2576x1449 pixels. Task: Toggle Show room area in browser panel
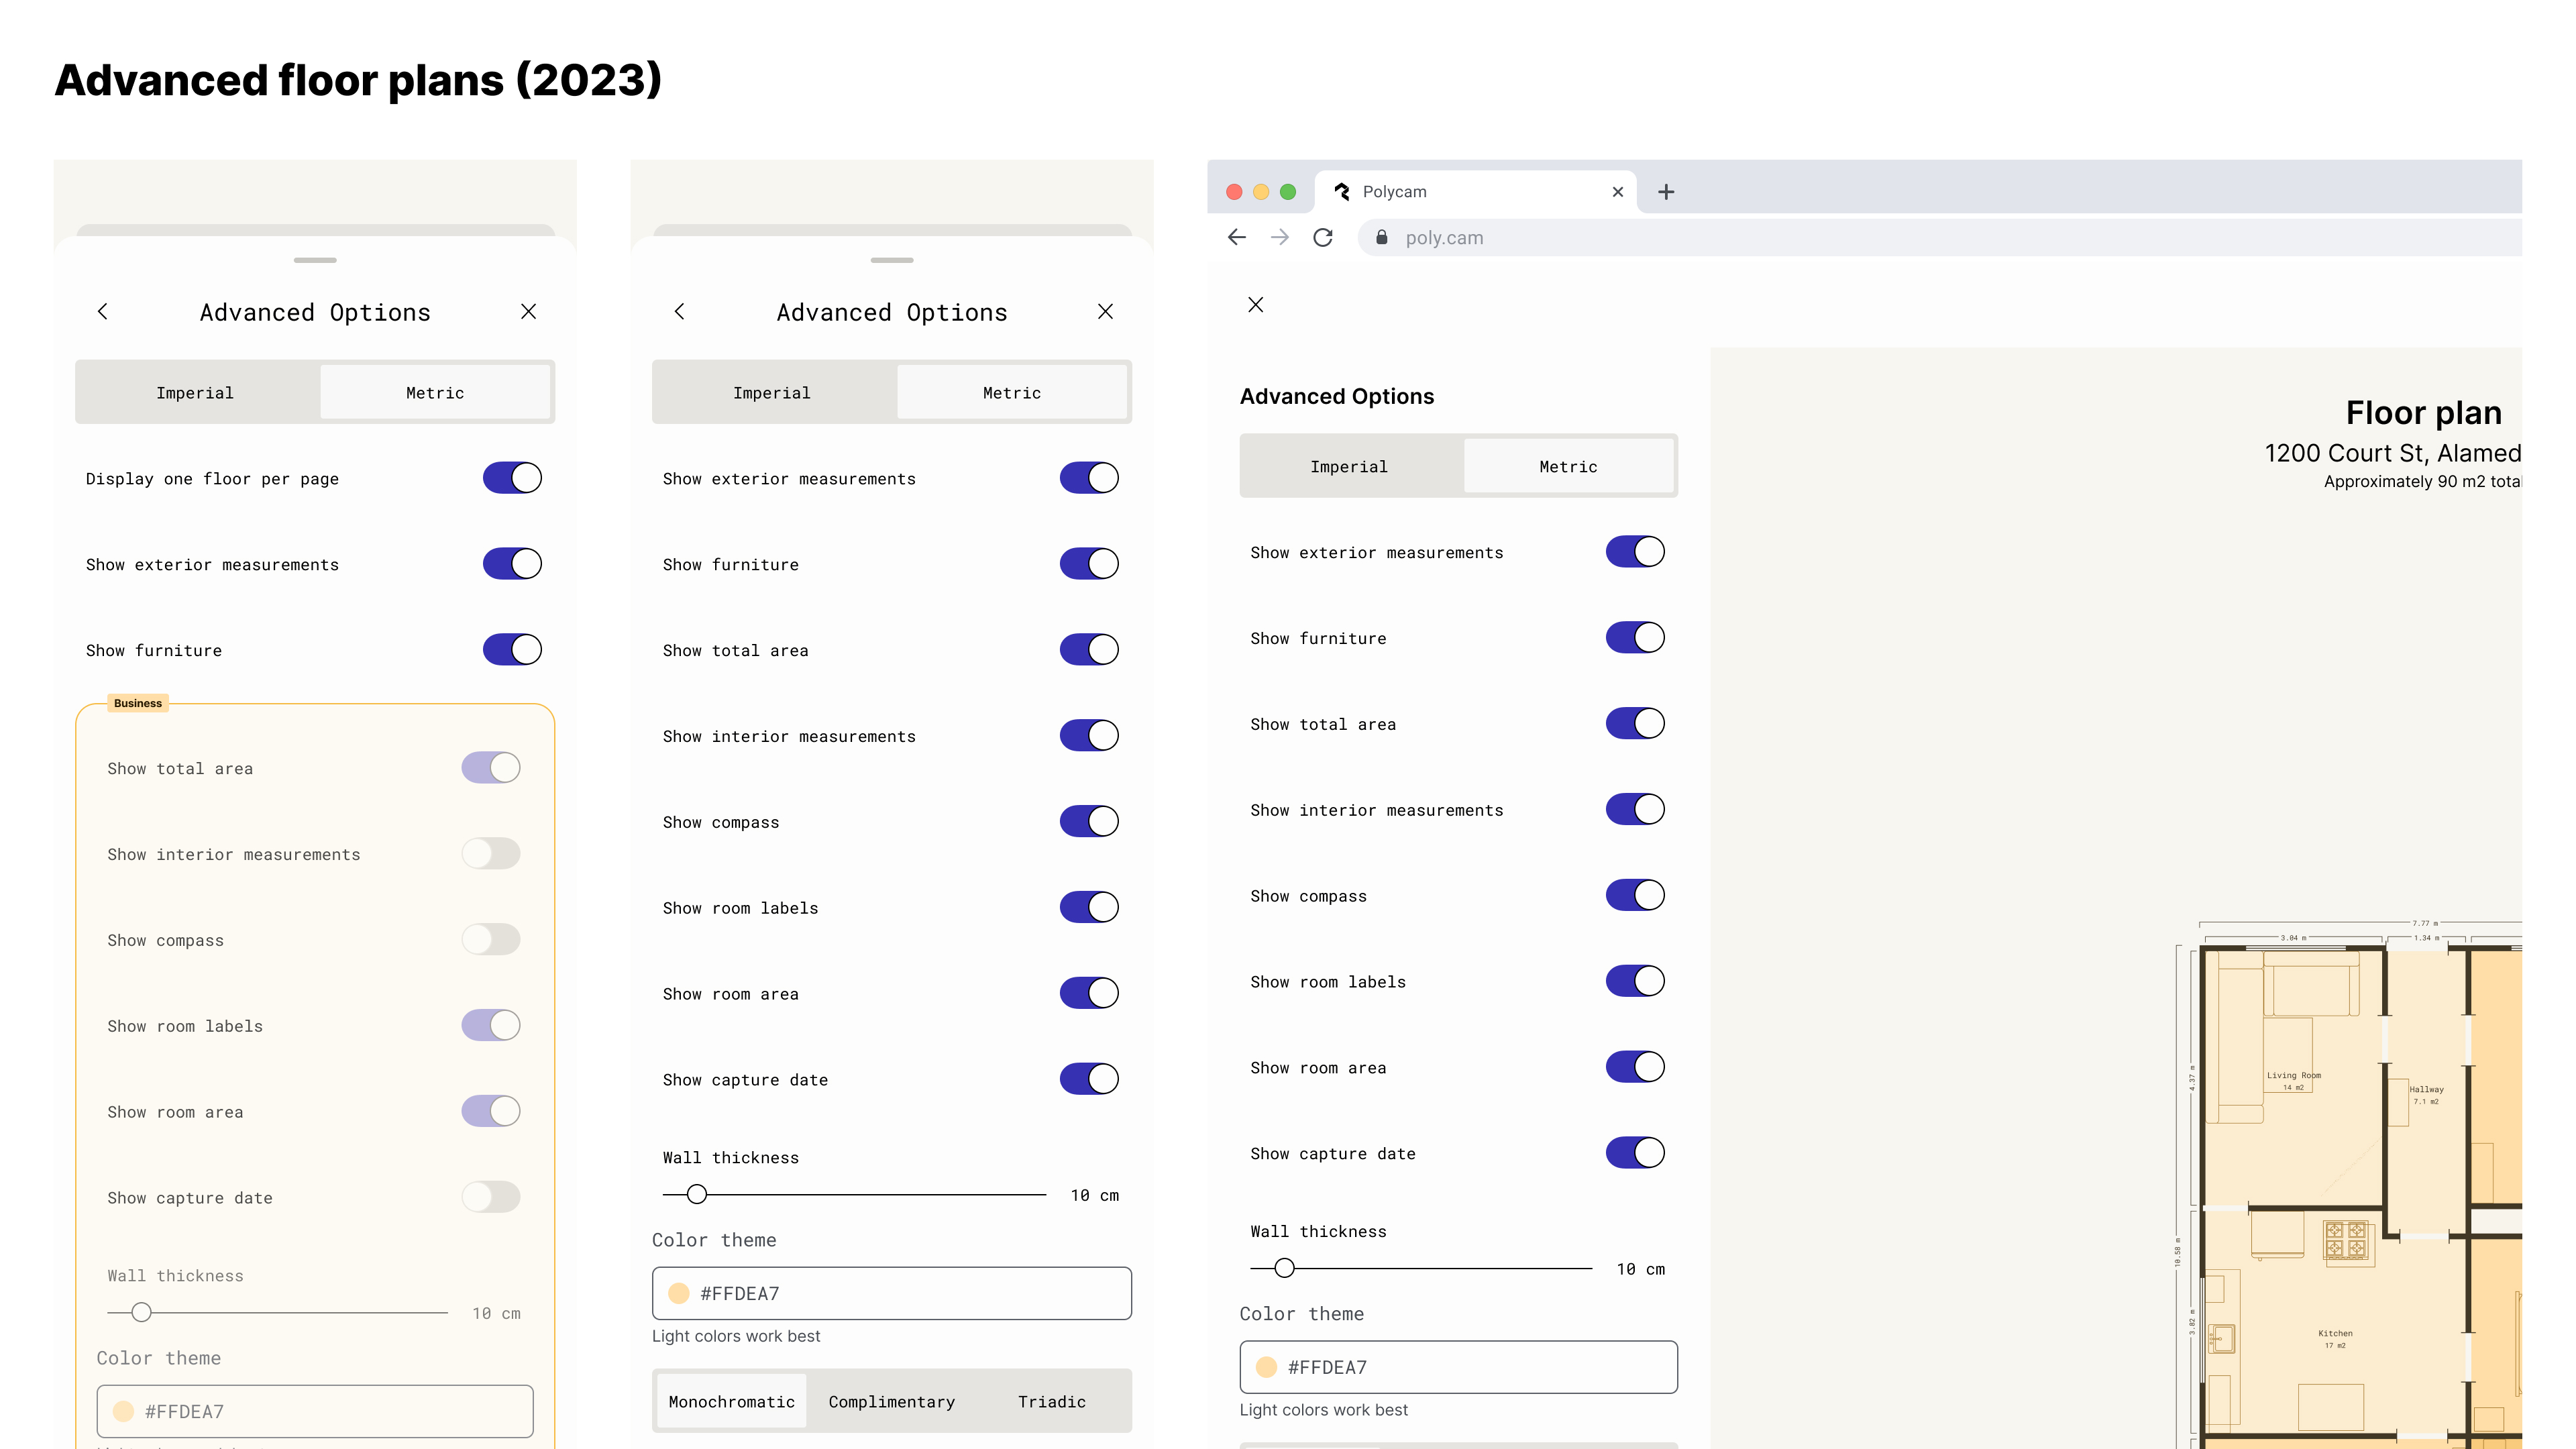(1636, 1068)
